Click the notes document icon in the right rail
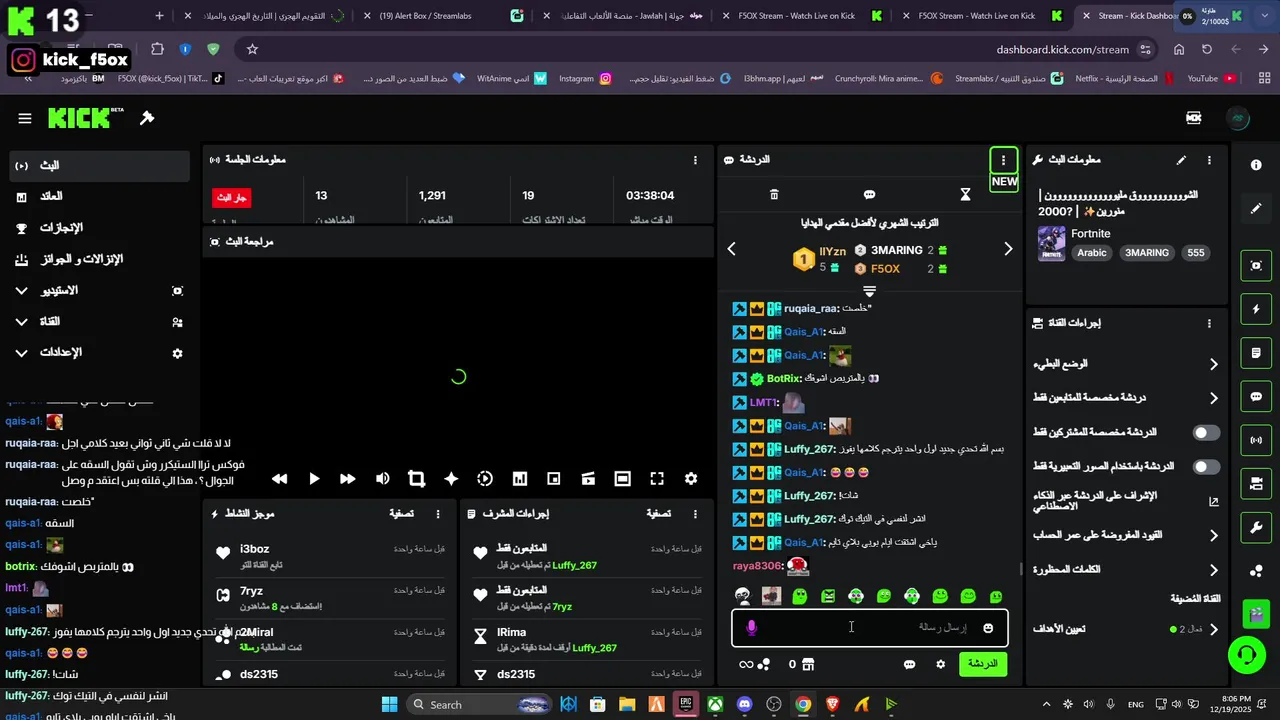 (x=1256, y=353)
